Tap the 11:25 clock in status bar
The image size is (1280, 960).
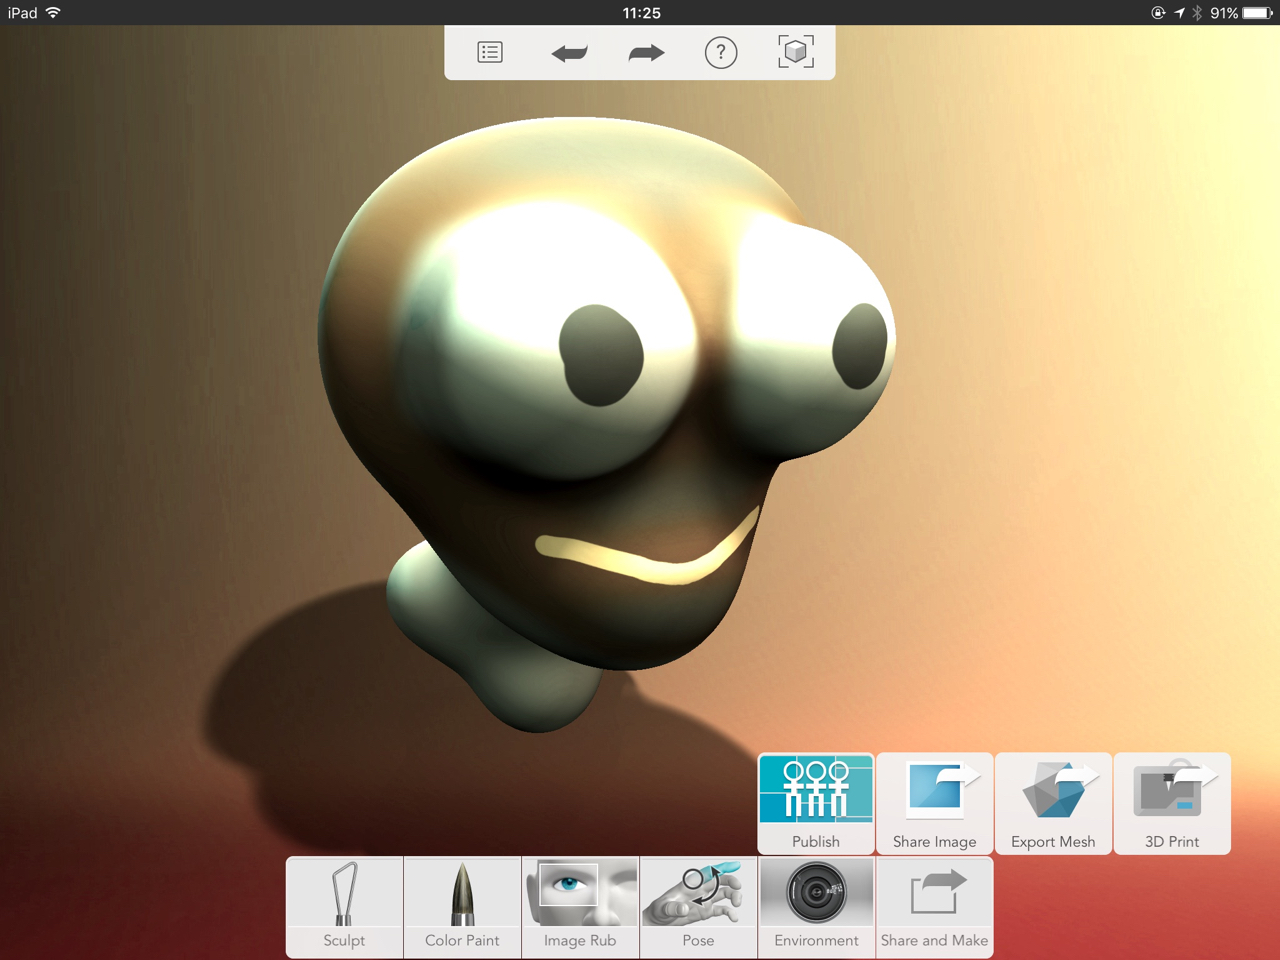641,13
